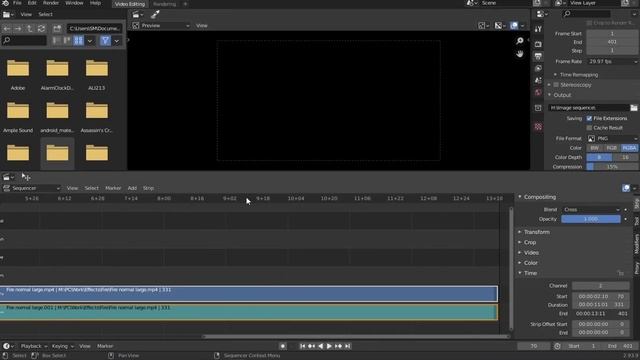
Task: Click the preview zoom magnifier icon
Action: tap(520, 41)
